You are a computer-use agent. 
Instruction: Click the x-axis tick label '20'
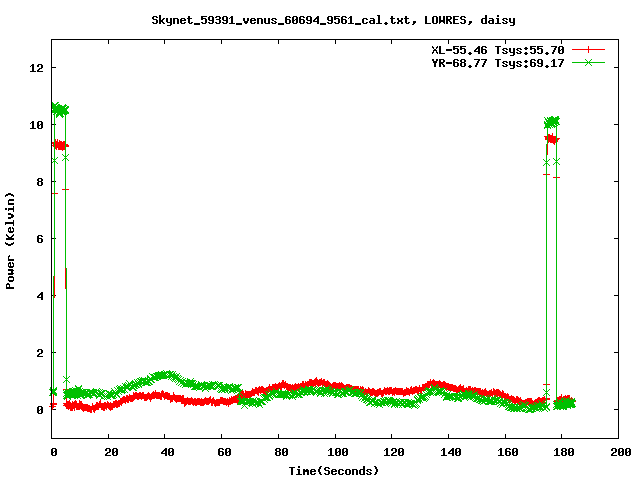pos(111,452)
